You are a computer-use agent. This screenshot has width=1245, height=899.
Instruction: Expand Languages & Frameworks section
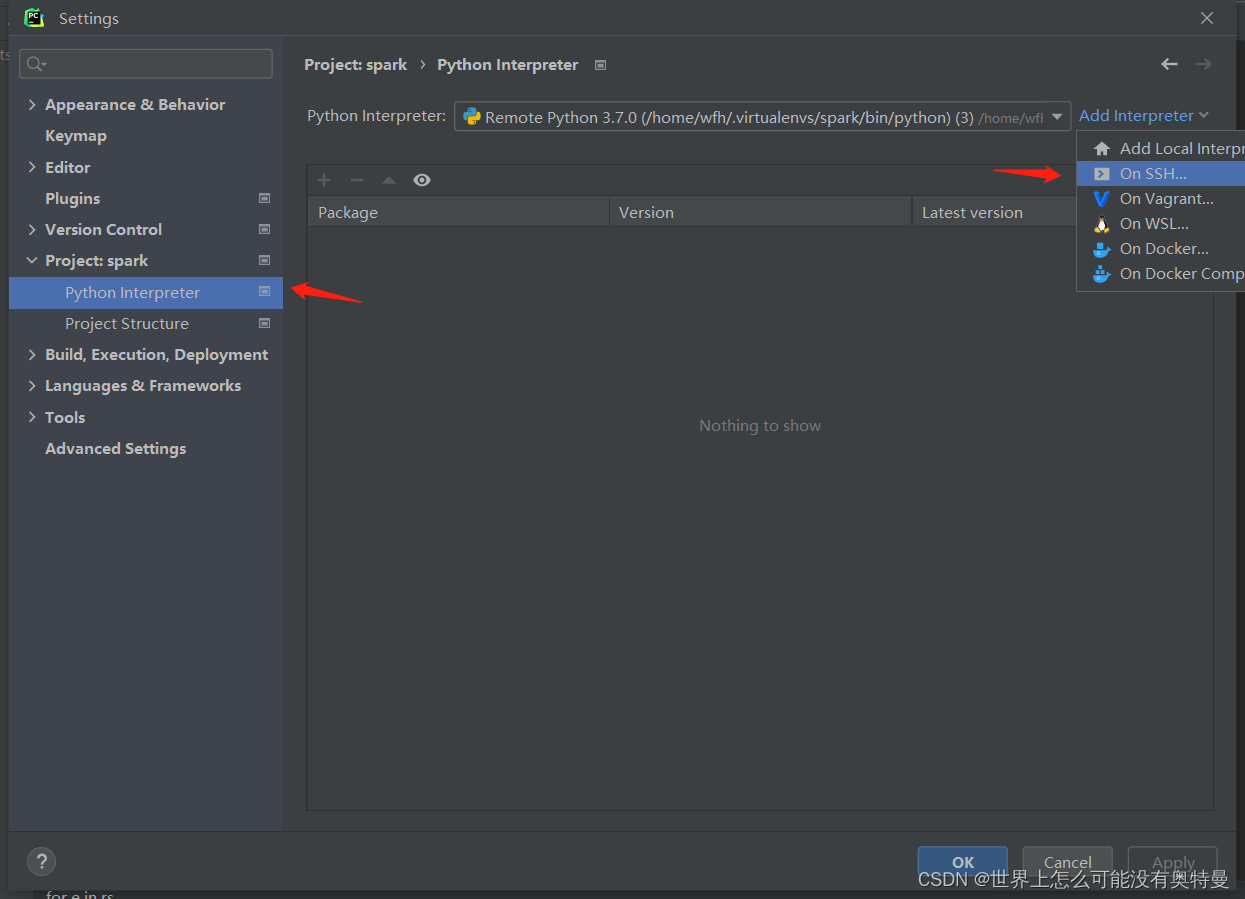pyautogui.click(x=32, y=385)
